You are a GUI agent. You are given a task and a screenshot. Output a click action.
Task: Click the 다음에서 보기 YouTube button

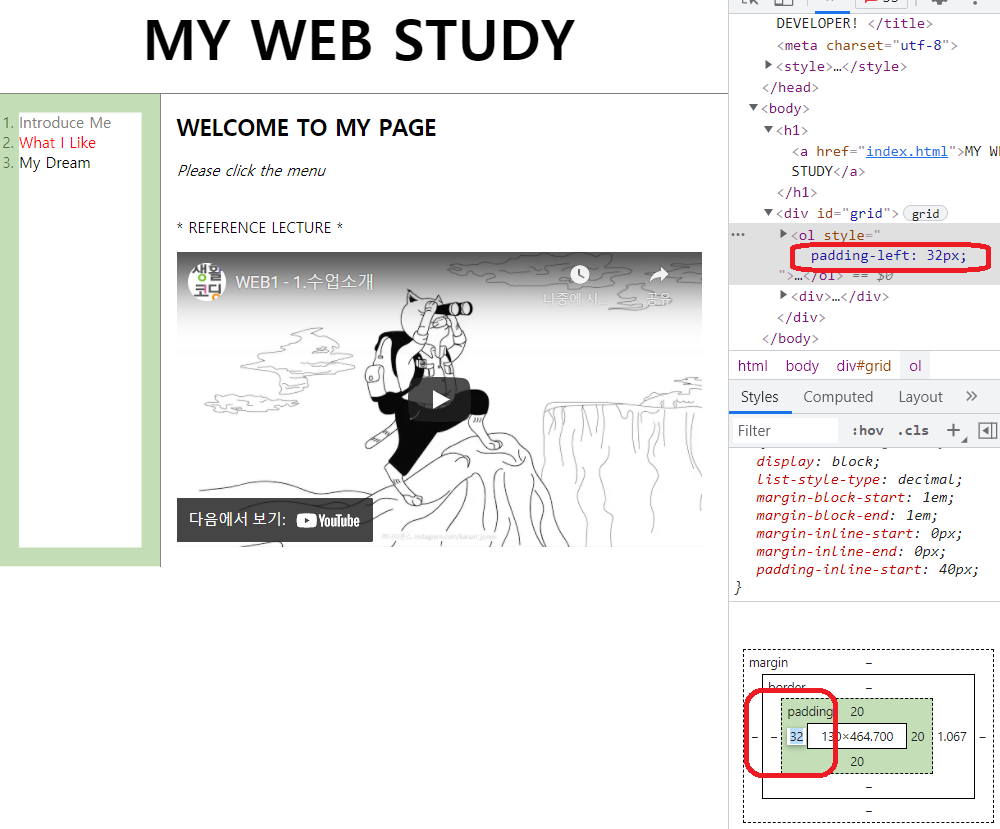point(275,520)
